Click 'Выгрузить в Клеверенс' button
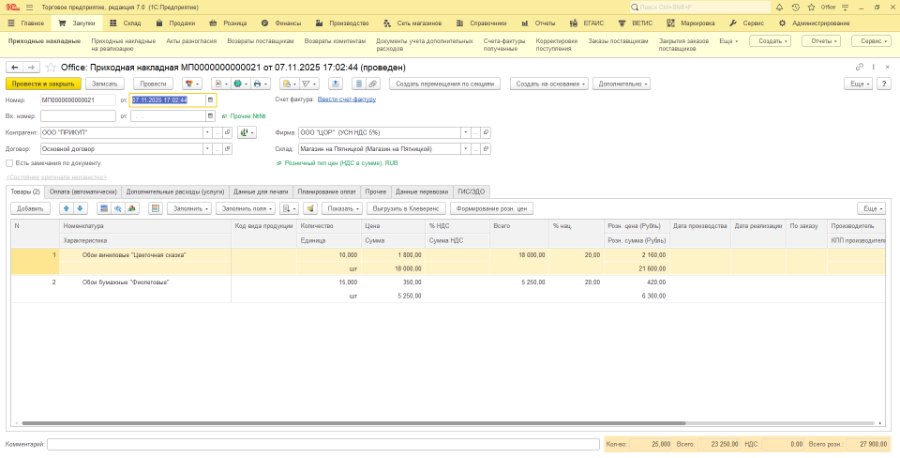 tap(406, 209)
